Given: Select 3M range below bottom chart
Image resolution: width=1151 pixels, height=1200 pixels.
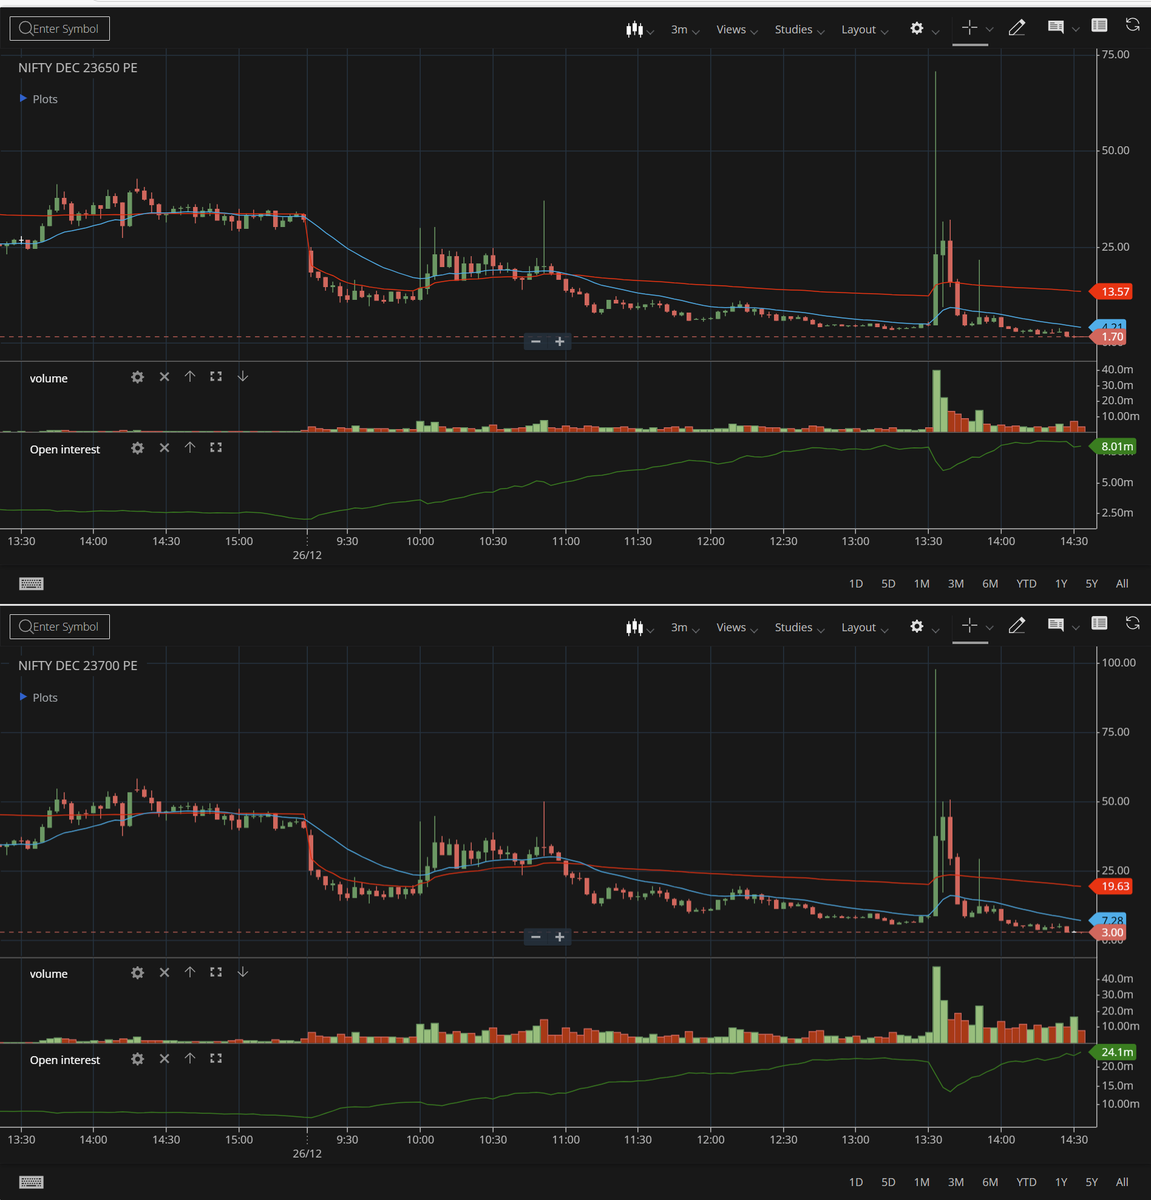Looking at the screenshot, I should click(956, 1182).
